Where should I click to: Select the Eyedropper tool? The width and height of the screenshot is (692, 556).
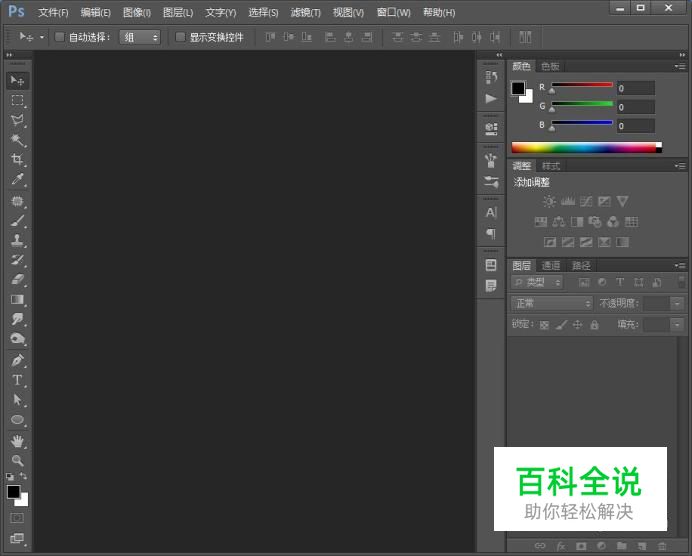(x=17, y=180)
